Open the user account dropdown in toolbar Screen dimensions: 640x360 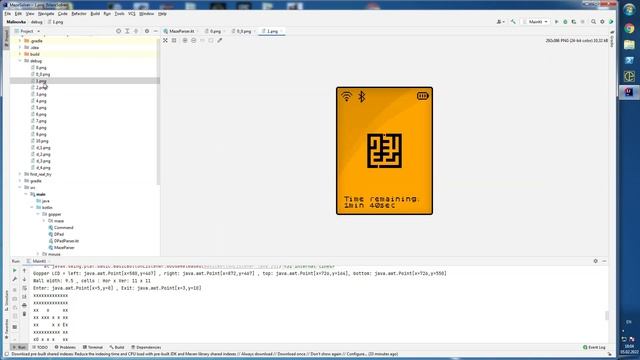[x=500, y=22]
